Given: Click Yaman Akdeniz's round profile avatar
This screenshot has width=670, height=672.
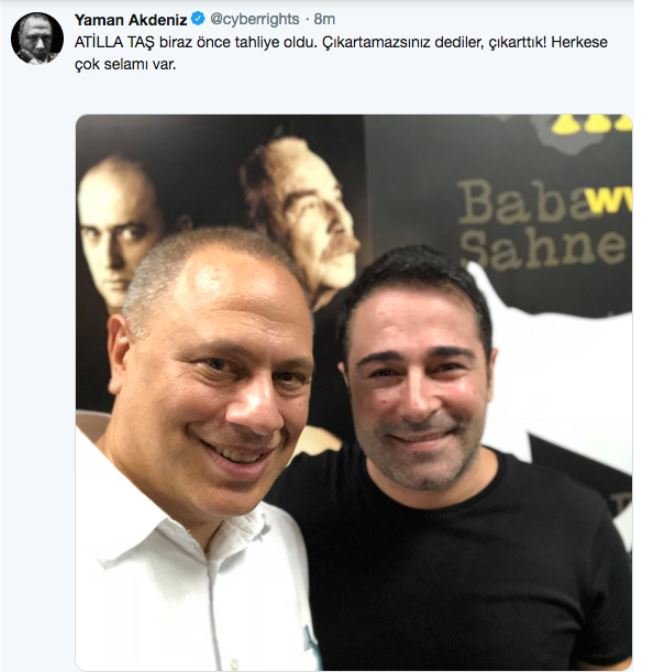Looking at the screenshot, I should pos(37,38).
